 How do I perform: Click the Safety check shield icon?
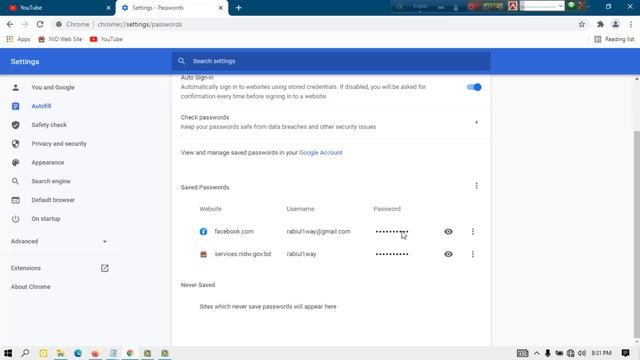16,125
